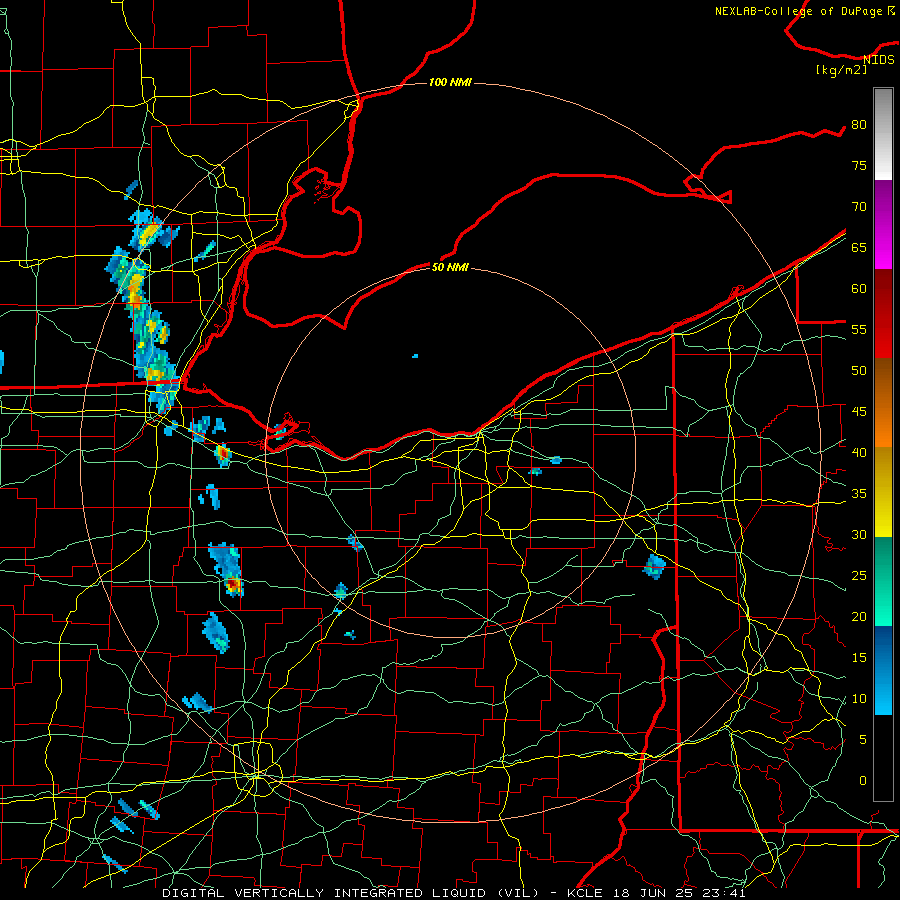The height and width of the screenshot is (900, 900).
Task: Select the 60 value on the legend
Action: tap(859, 289)
